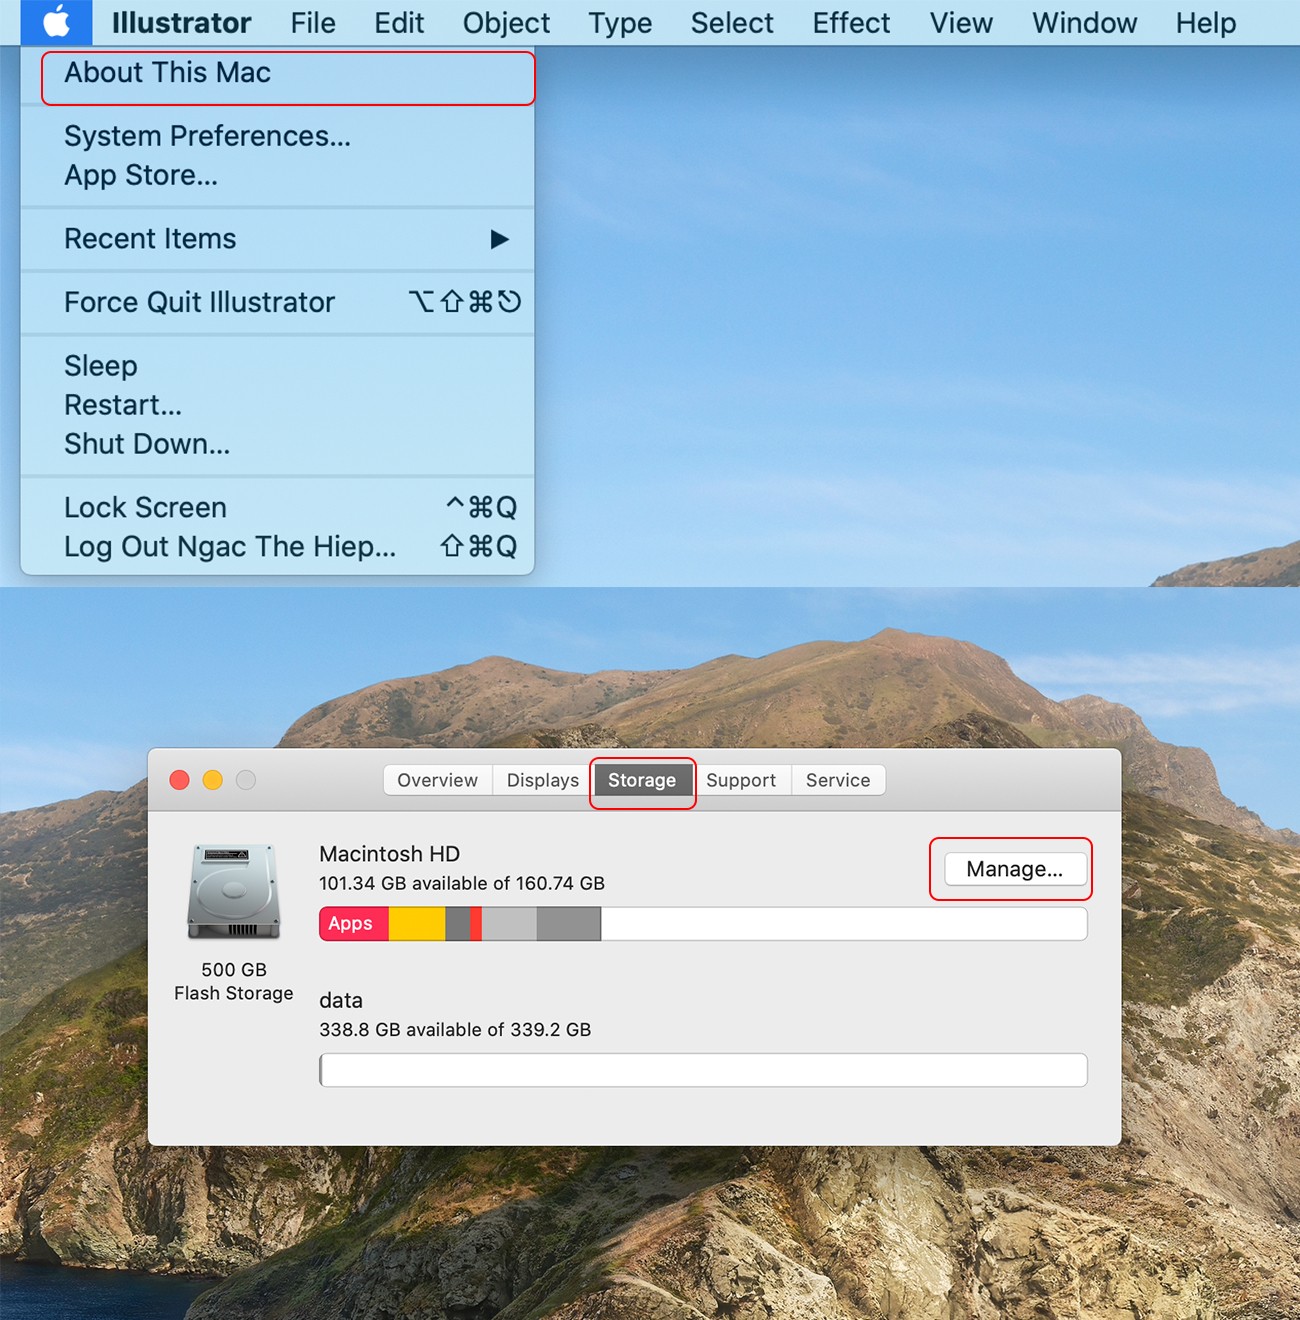1300x1320 pixels.
Task: Switch to the Overview tab
Action: point(437,780)
